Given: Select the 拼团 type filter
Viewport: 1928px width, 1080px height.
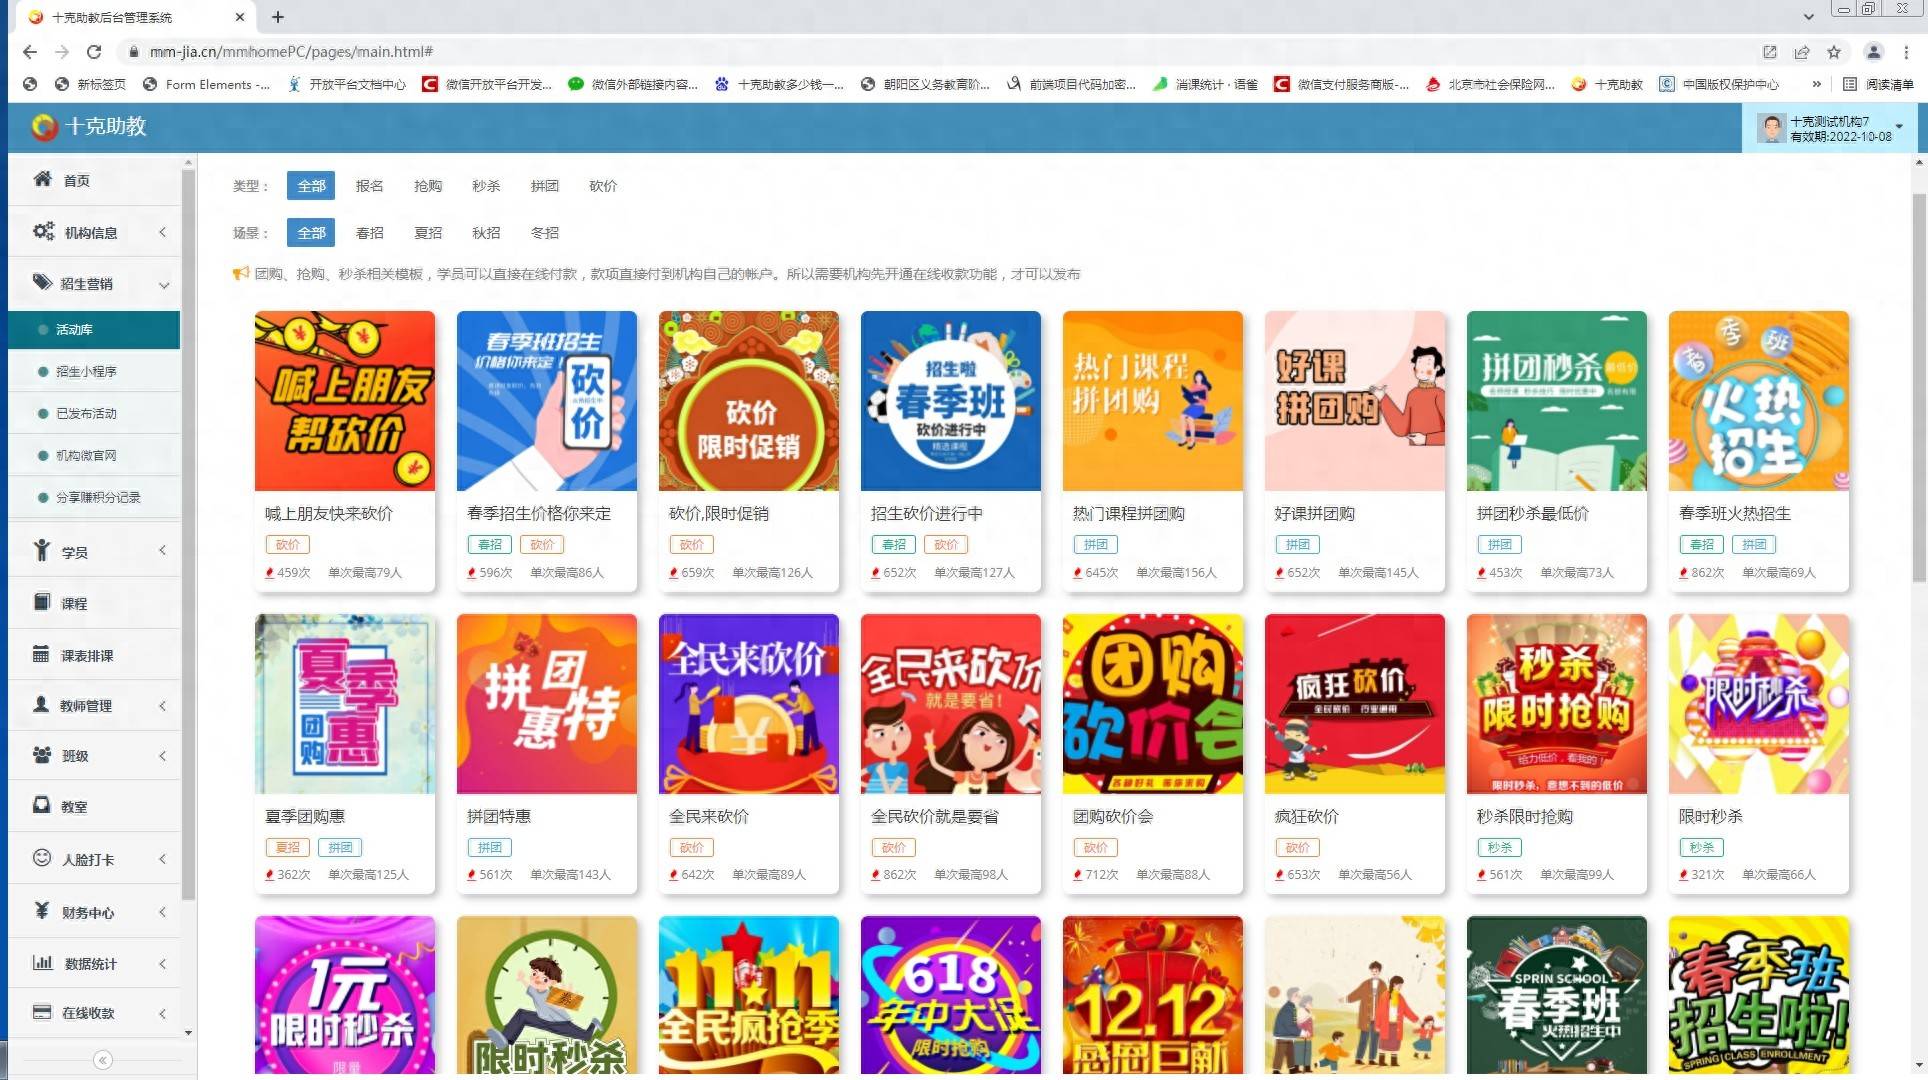Looking at the screenshot, I should [x=544, y=186].
